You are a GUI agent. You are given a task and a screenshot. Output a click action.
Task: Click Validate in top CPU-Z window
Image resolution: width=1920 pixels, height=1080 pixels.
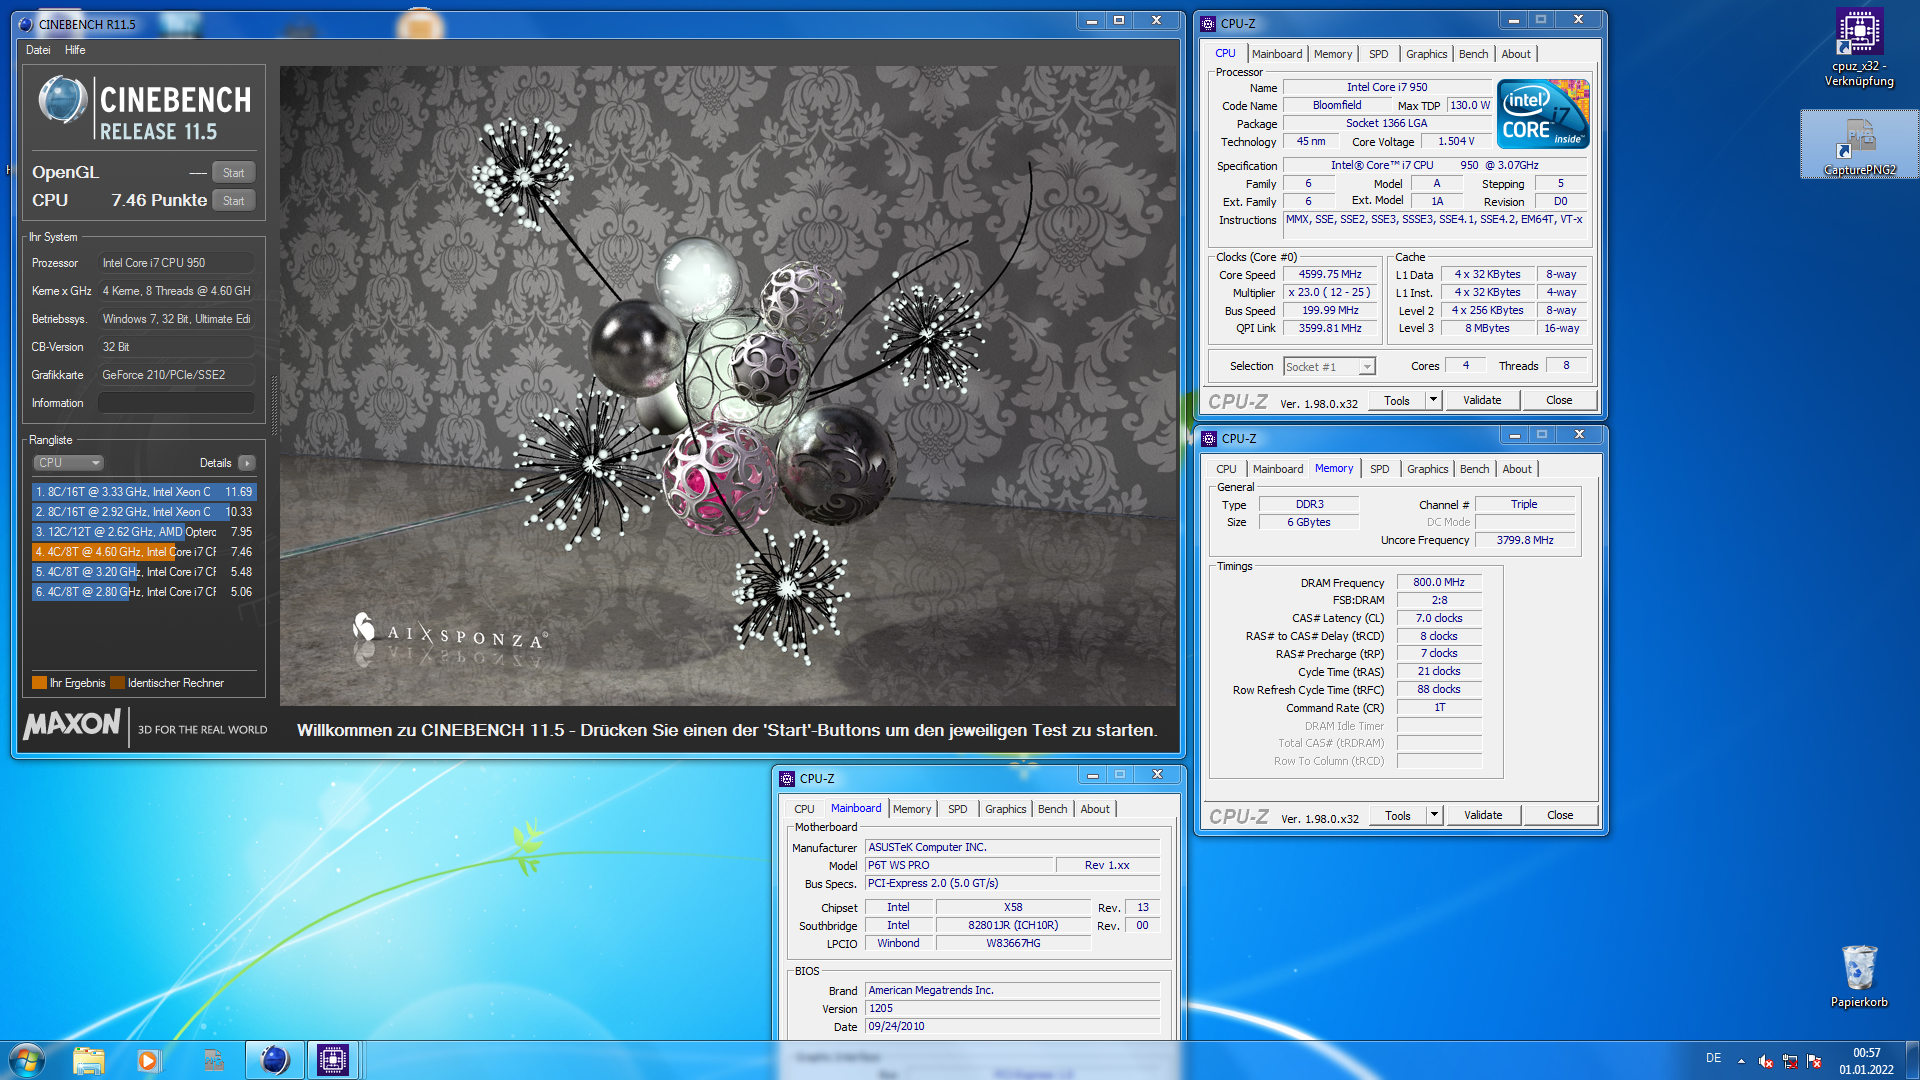pos(1482,400)
